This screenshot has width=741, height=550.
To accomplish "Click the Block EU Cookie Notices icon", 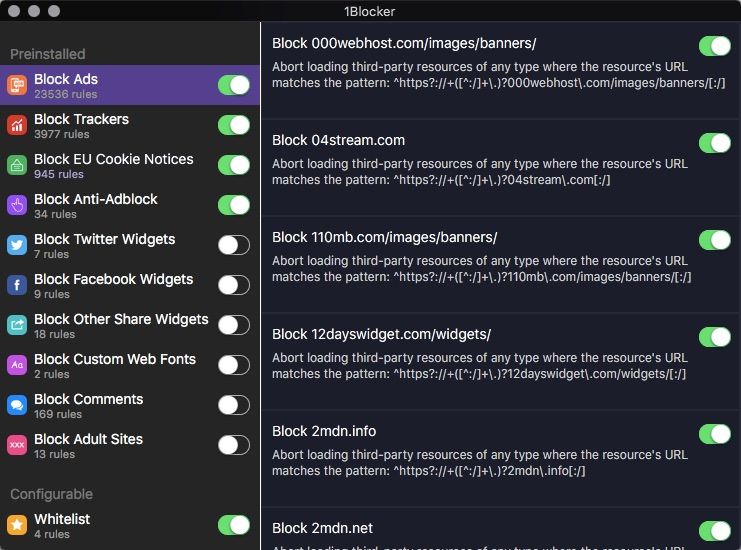I will [17, 165].
